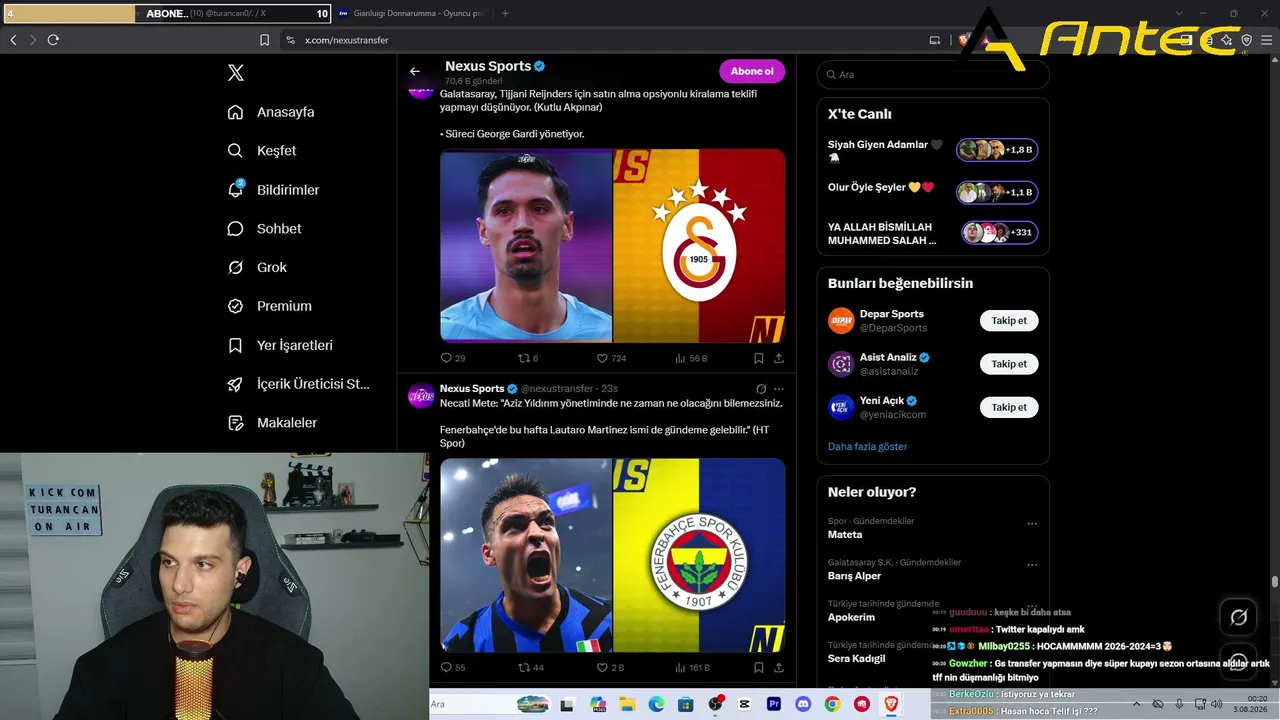1280x720 pixels.
Task: Open the Reijnders Galatasaray post image
Action: [613, 246]
